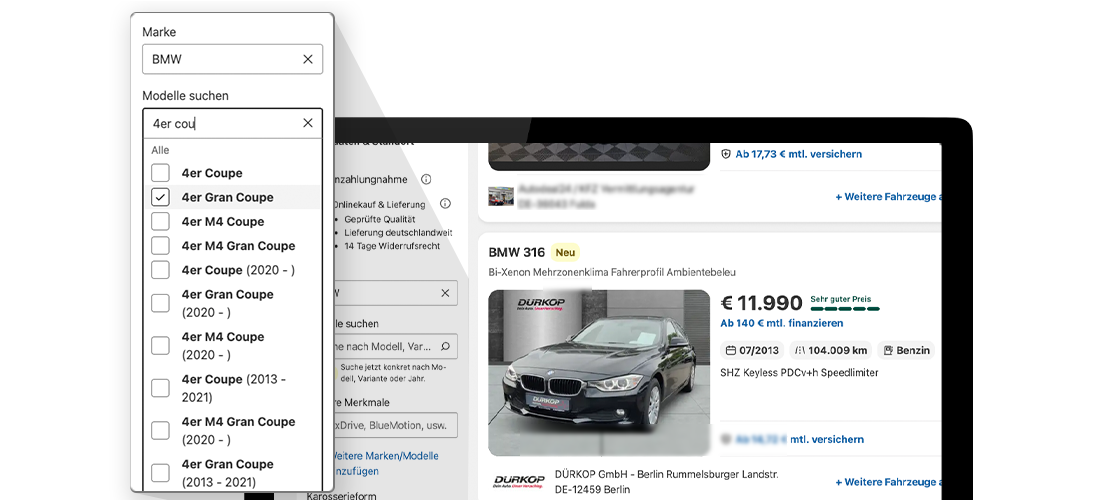Click 'Weitere Fahrzeuge' link for DÜRKOP dealer

point(888,482)
